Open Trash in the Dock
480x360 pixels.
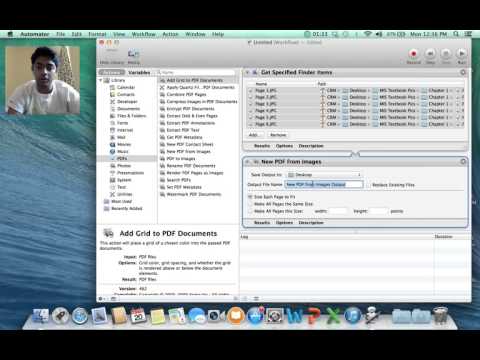tap(441, 315)
